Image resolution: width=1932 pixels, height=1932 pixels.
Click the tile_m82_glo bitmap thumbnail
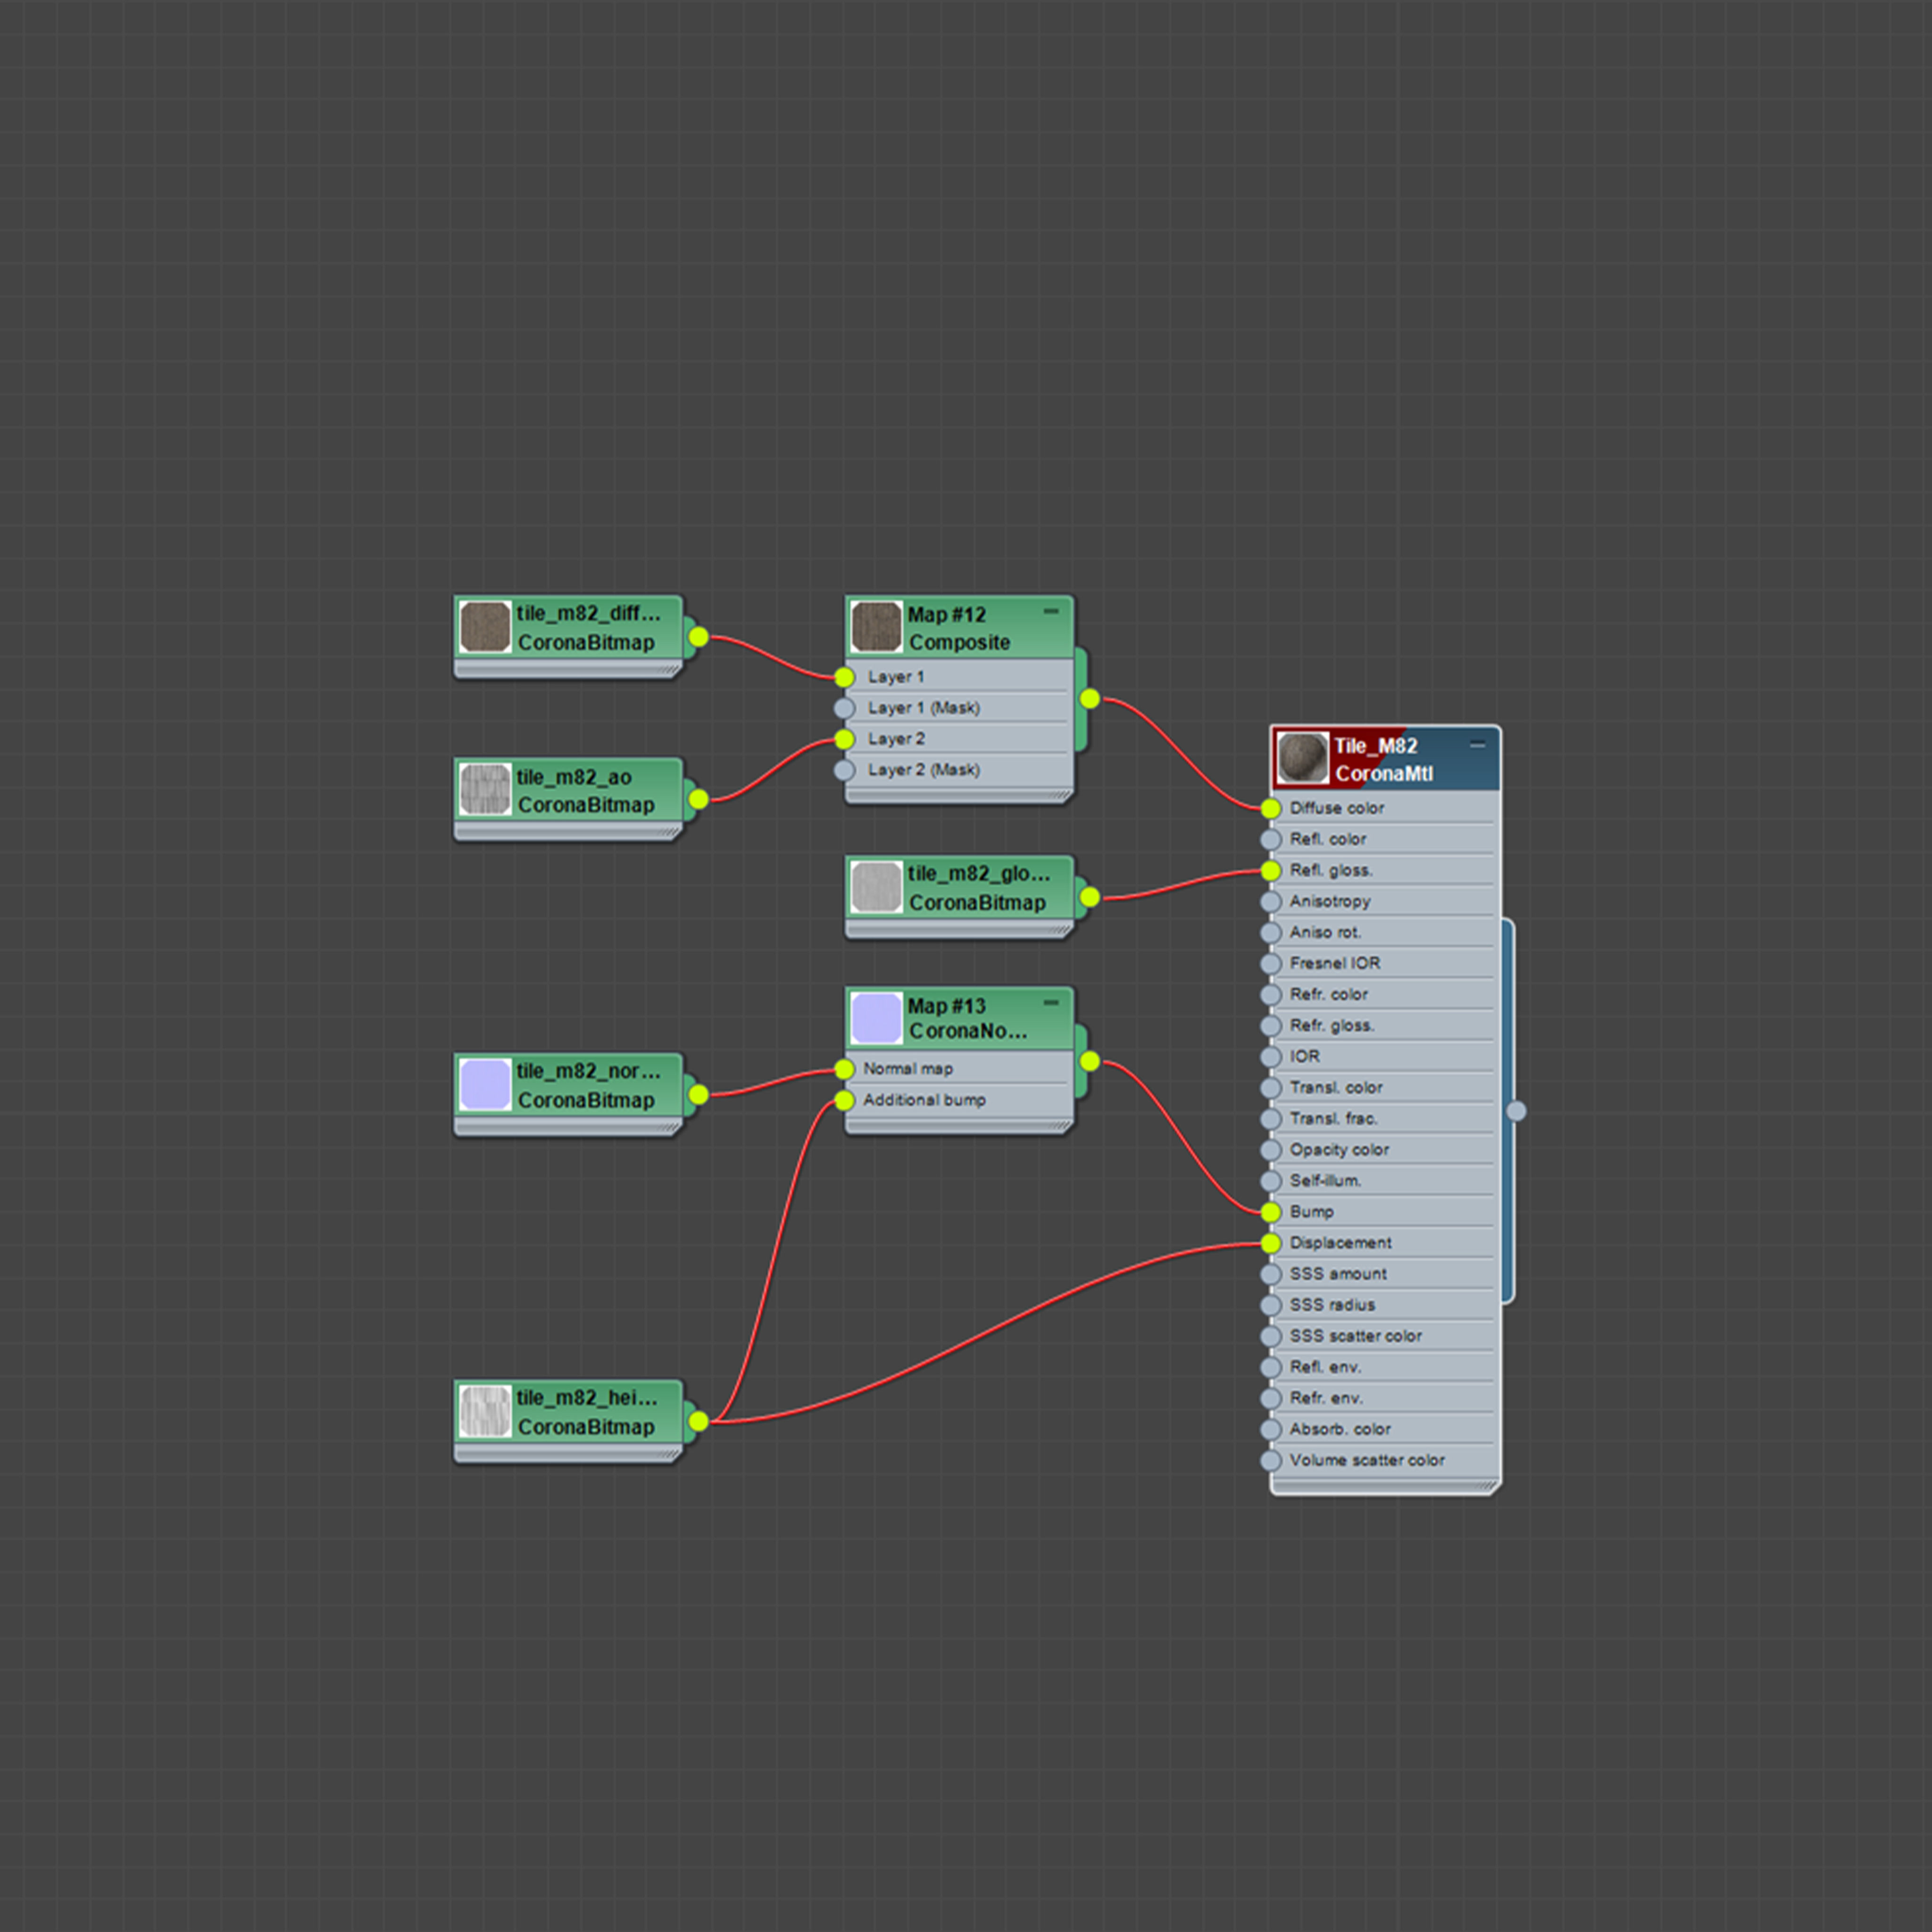[x=876, y=887]
